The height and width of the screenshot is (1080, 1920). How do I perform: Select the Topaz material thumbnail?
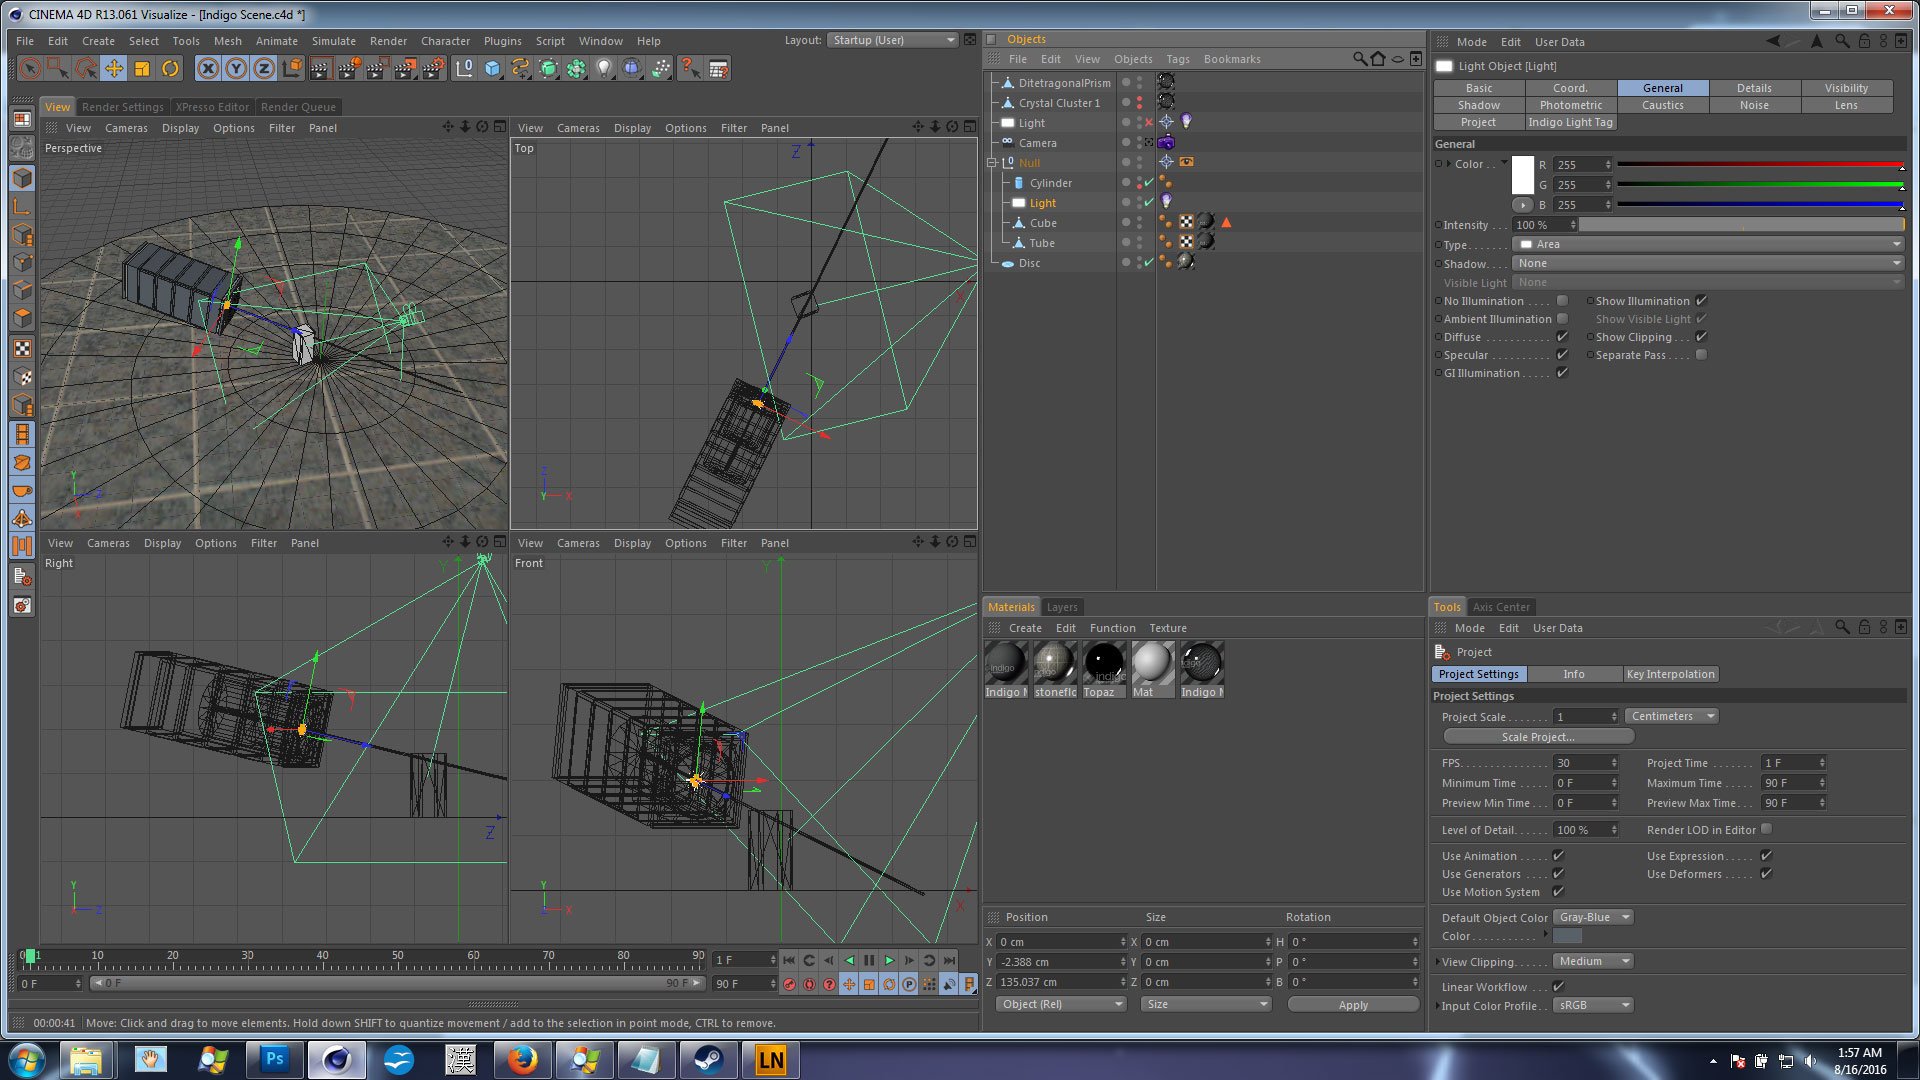tap(1104, 663)
